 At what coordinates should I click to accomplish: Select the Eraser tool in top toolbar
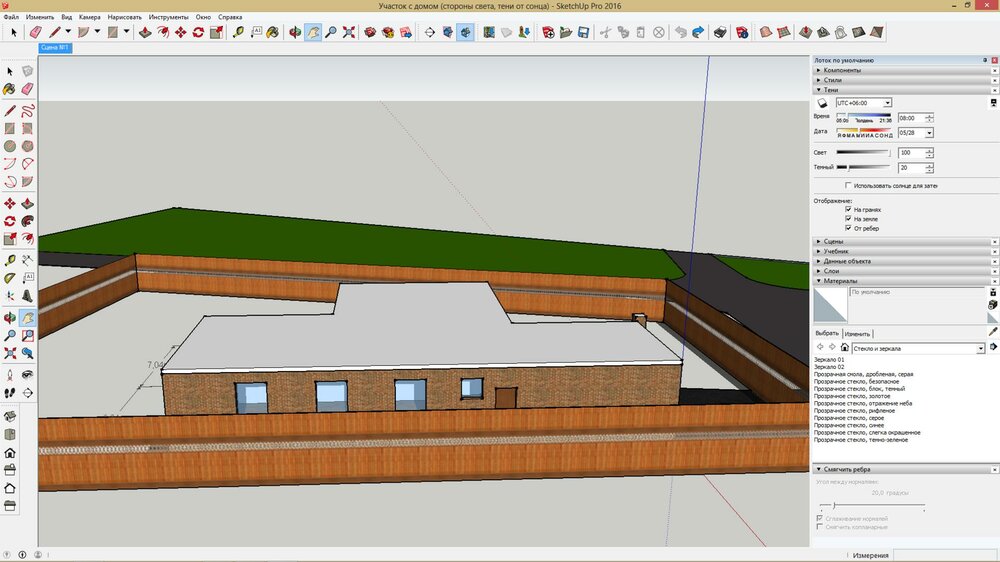[x=36, y=32]
